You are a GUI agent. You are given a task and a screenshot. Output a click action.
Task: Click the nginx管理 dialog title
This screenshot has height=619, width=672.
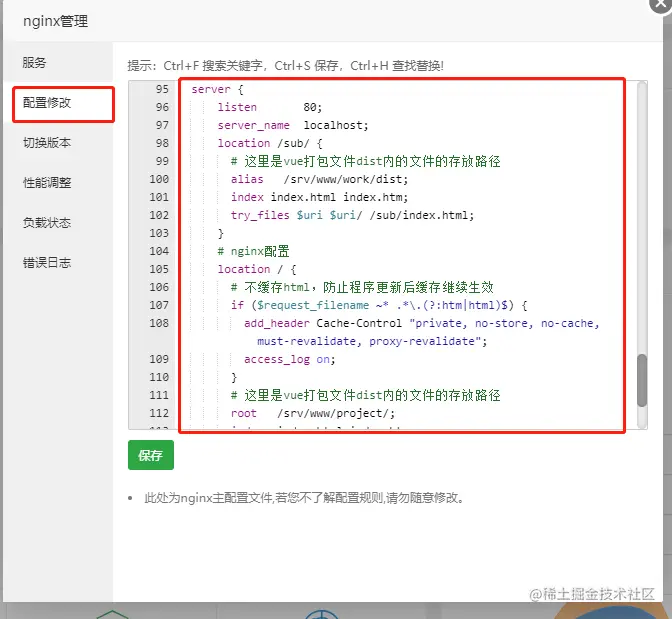coord(56,21)
